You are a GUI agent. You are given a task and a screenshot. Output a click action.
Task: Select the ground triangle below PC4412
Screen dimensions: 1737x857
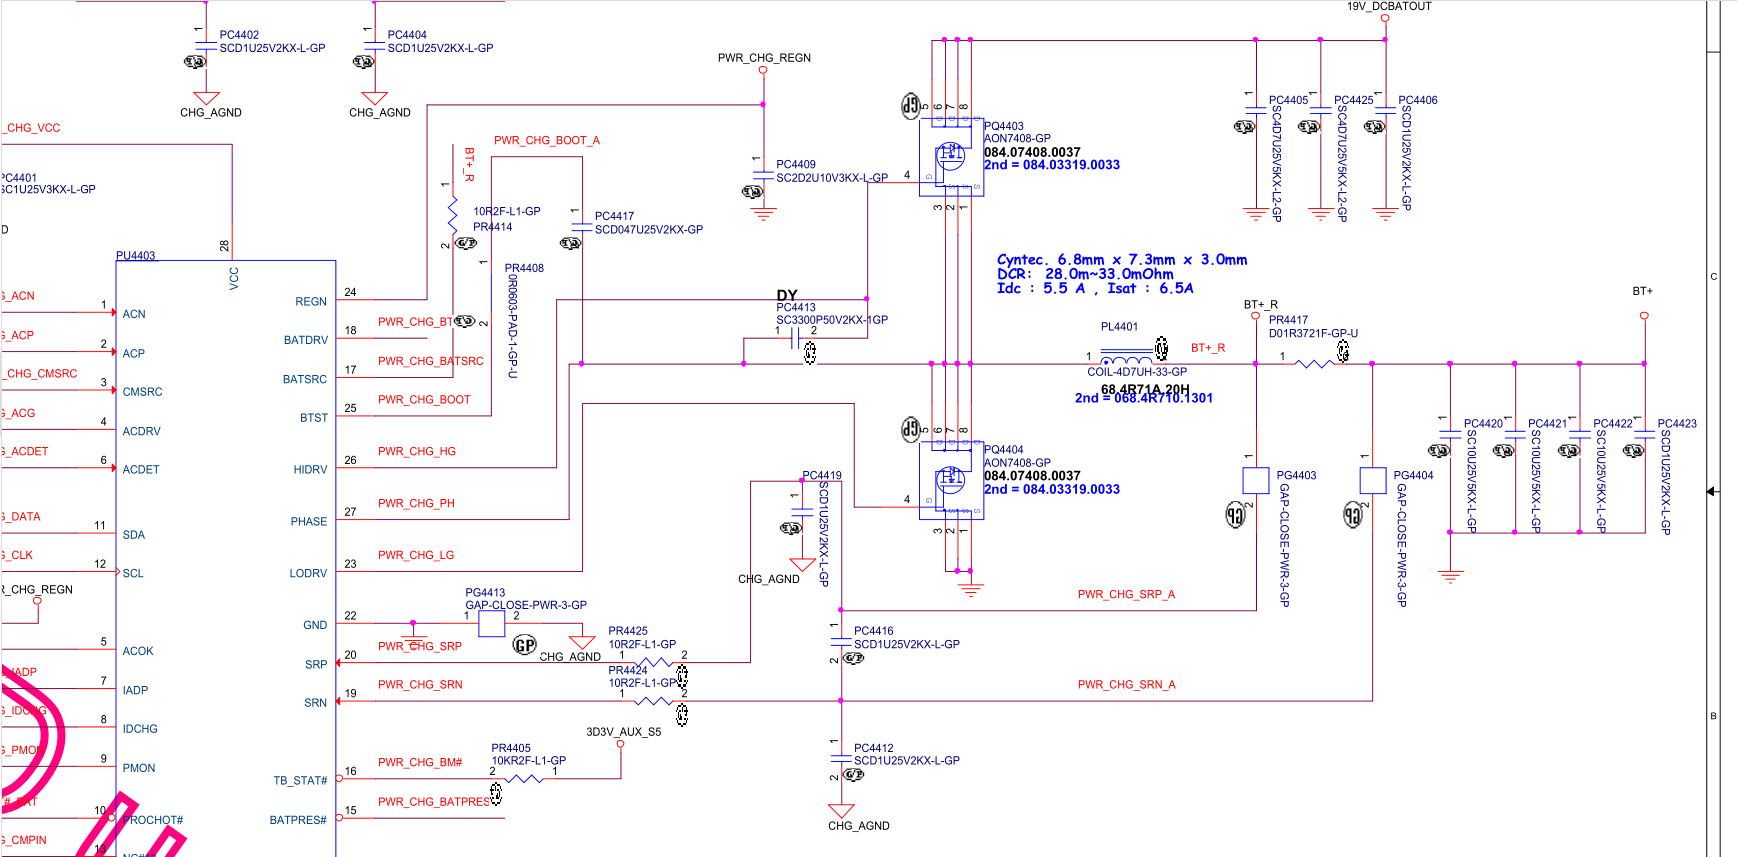(841, 811)
